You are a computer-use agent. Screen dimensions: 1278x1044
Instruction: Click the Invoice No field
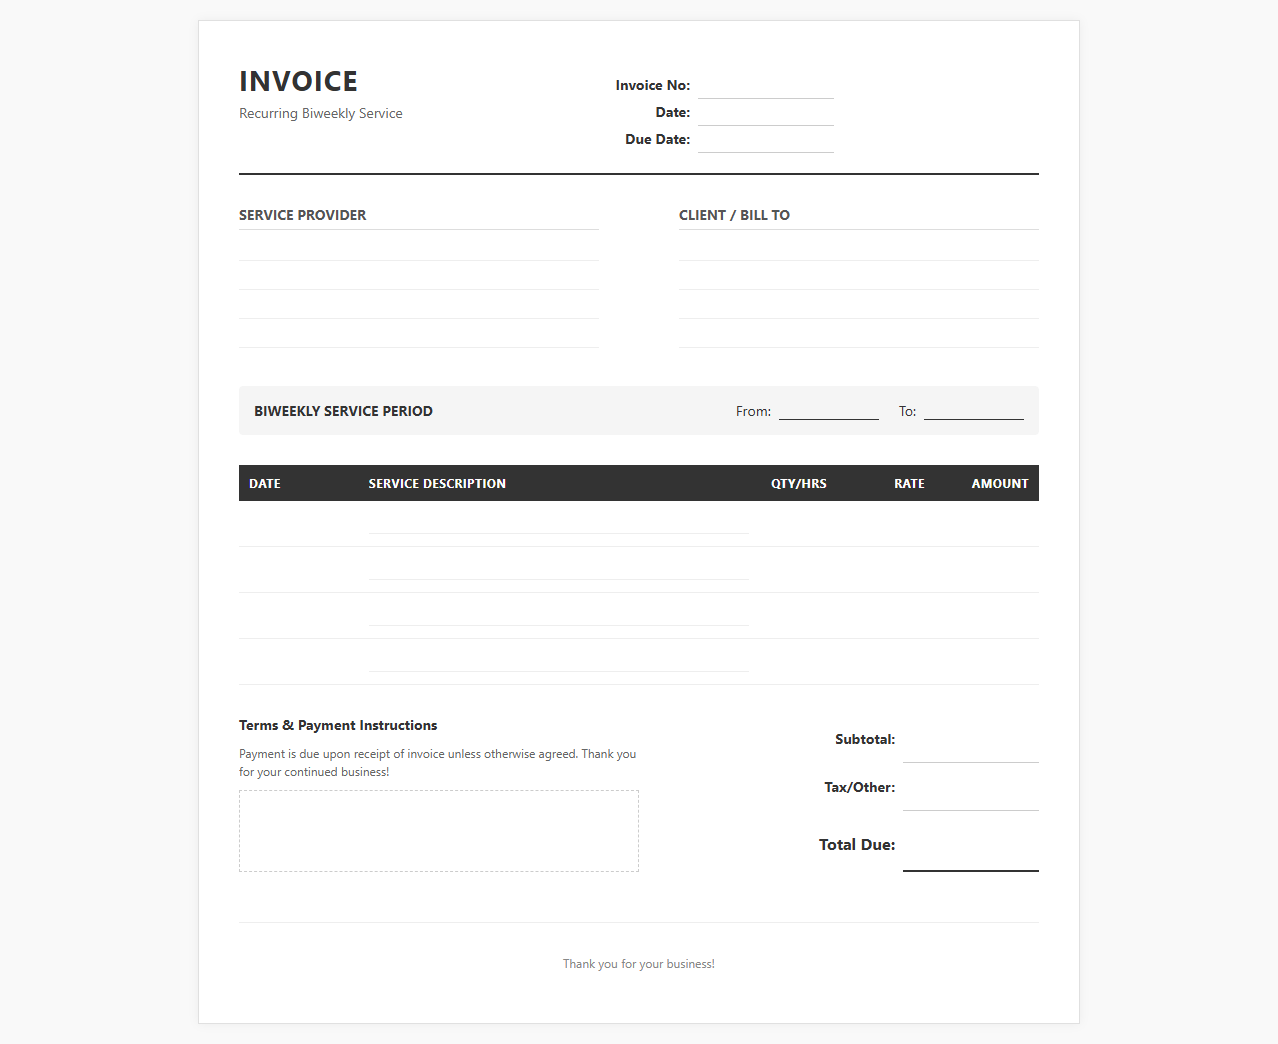[x=766, y=86]
